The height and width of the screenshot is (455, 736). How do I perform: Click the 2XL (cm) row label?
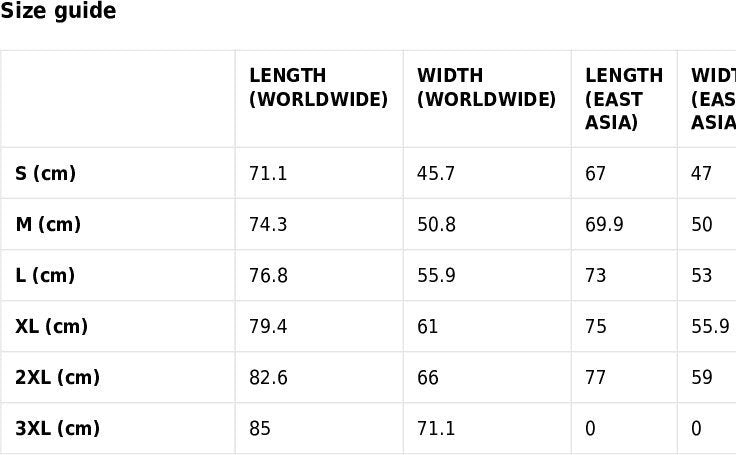click(x=58, y=378)
